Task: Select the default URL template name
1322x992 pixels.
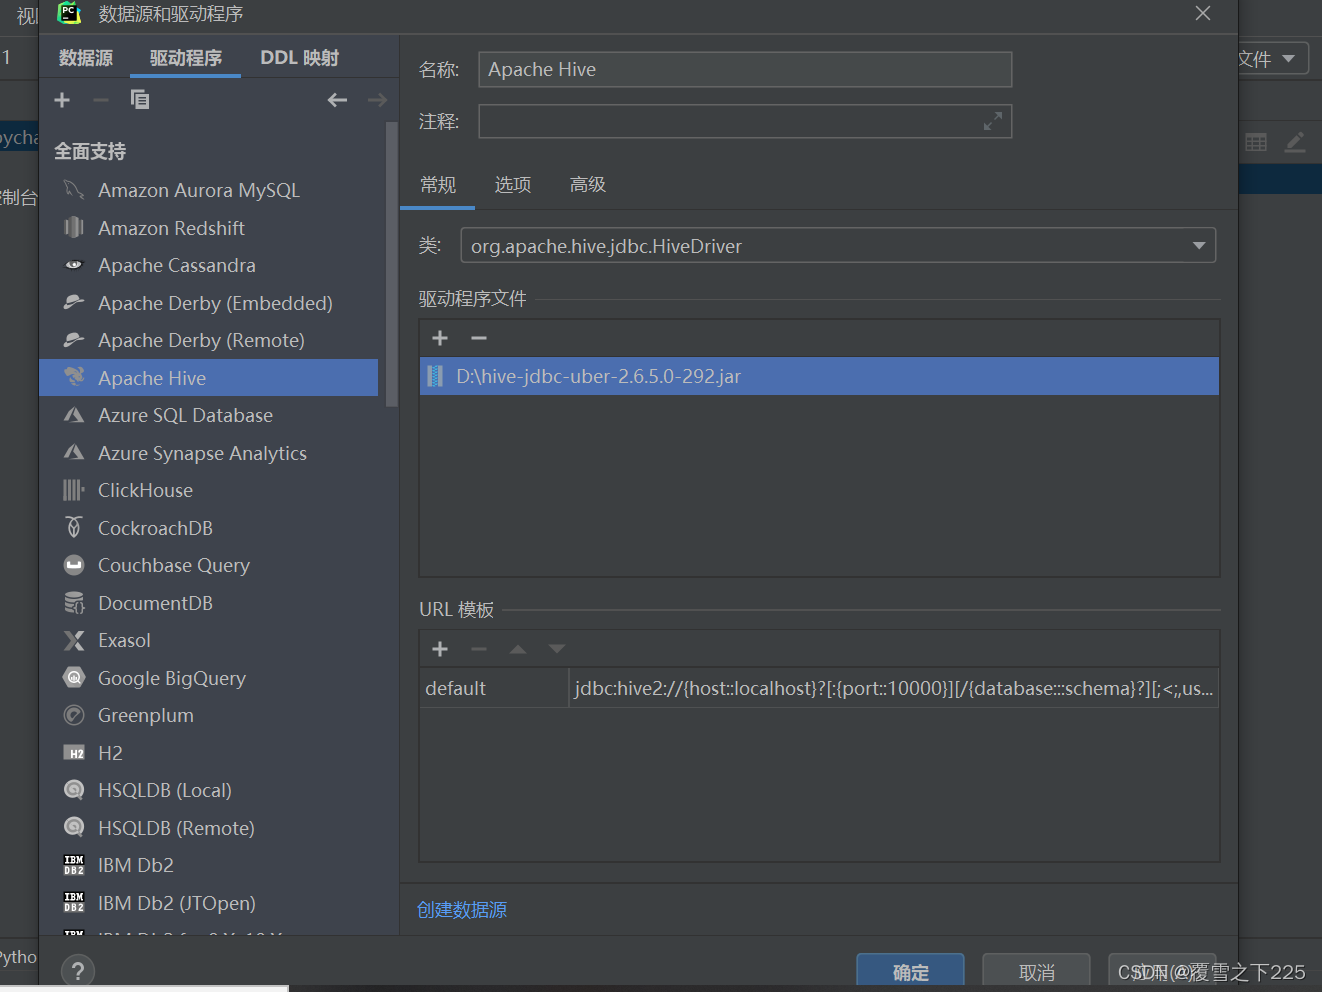Action: point(494,689)
